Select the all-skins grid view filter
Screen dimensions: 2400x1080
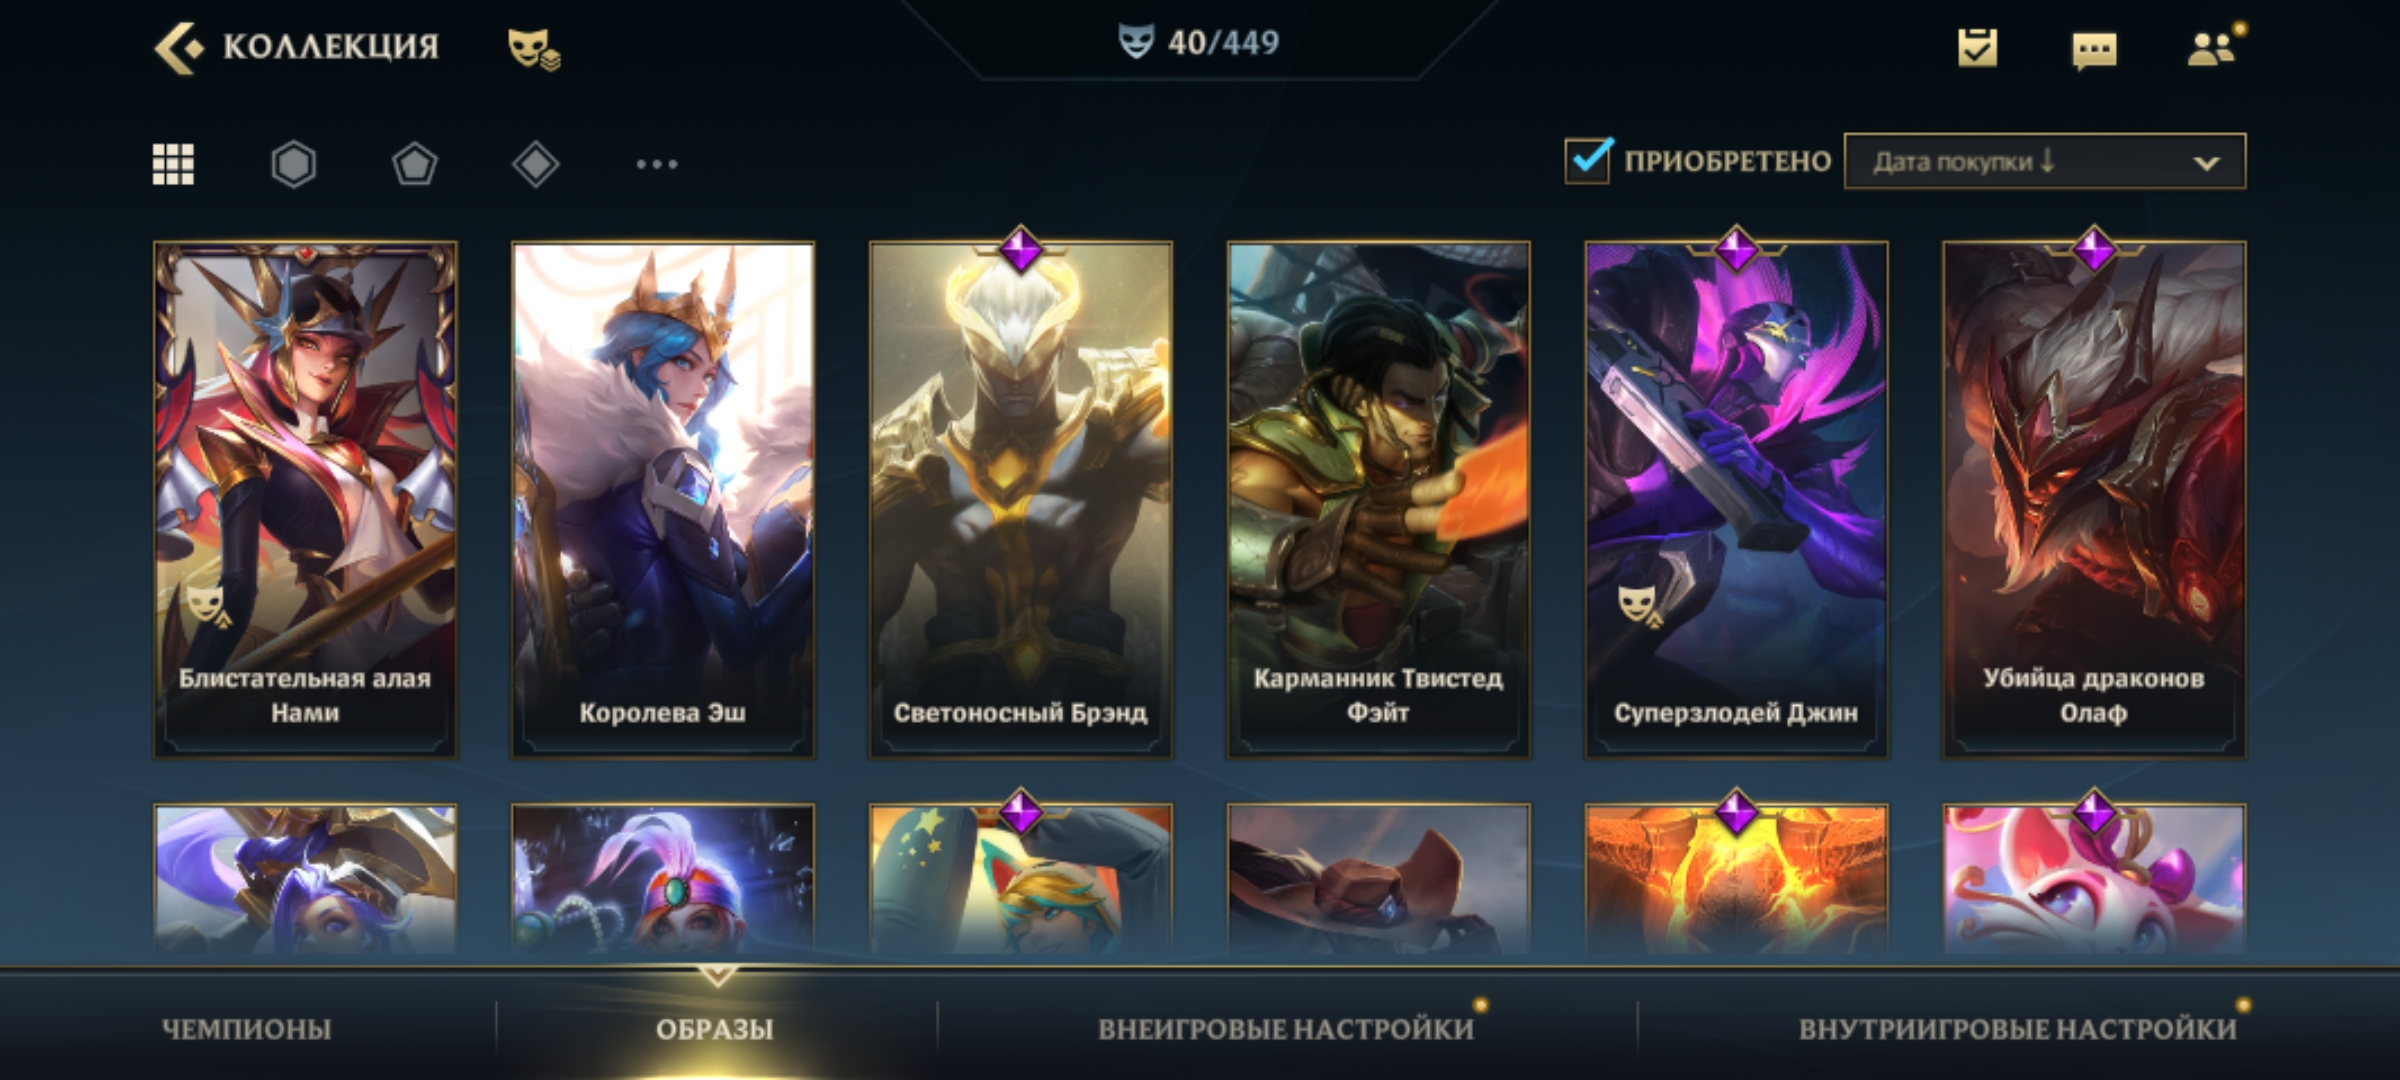173,164
